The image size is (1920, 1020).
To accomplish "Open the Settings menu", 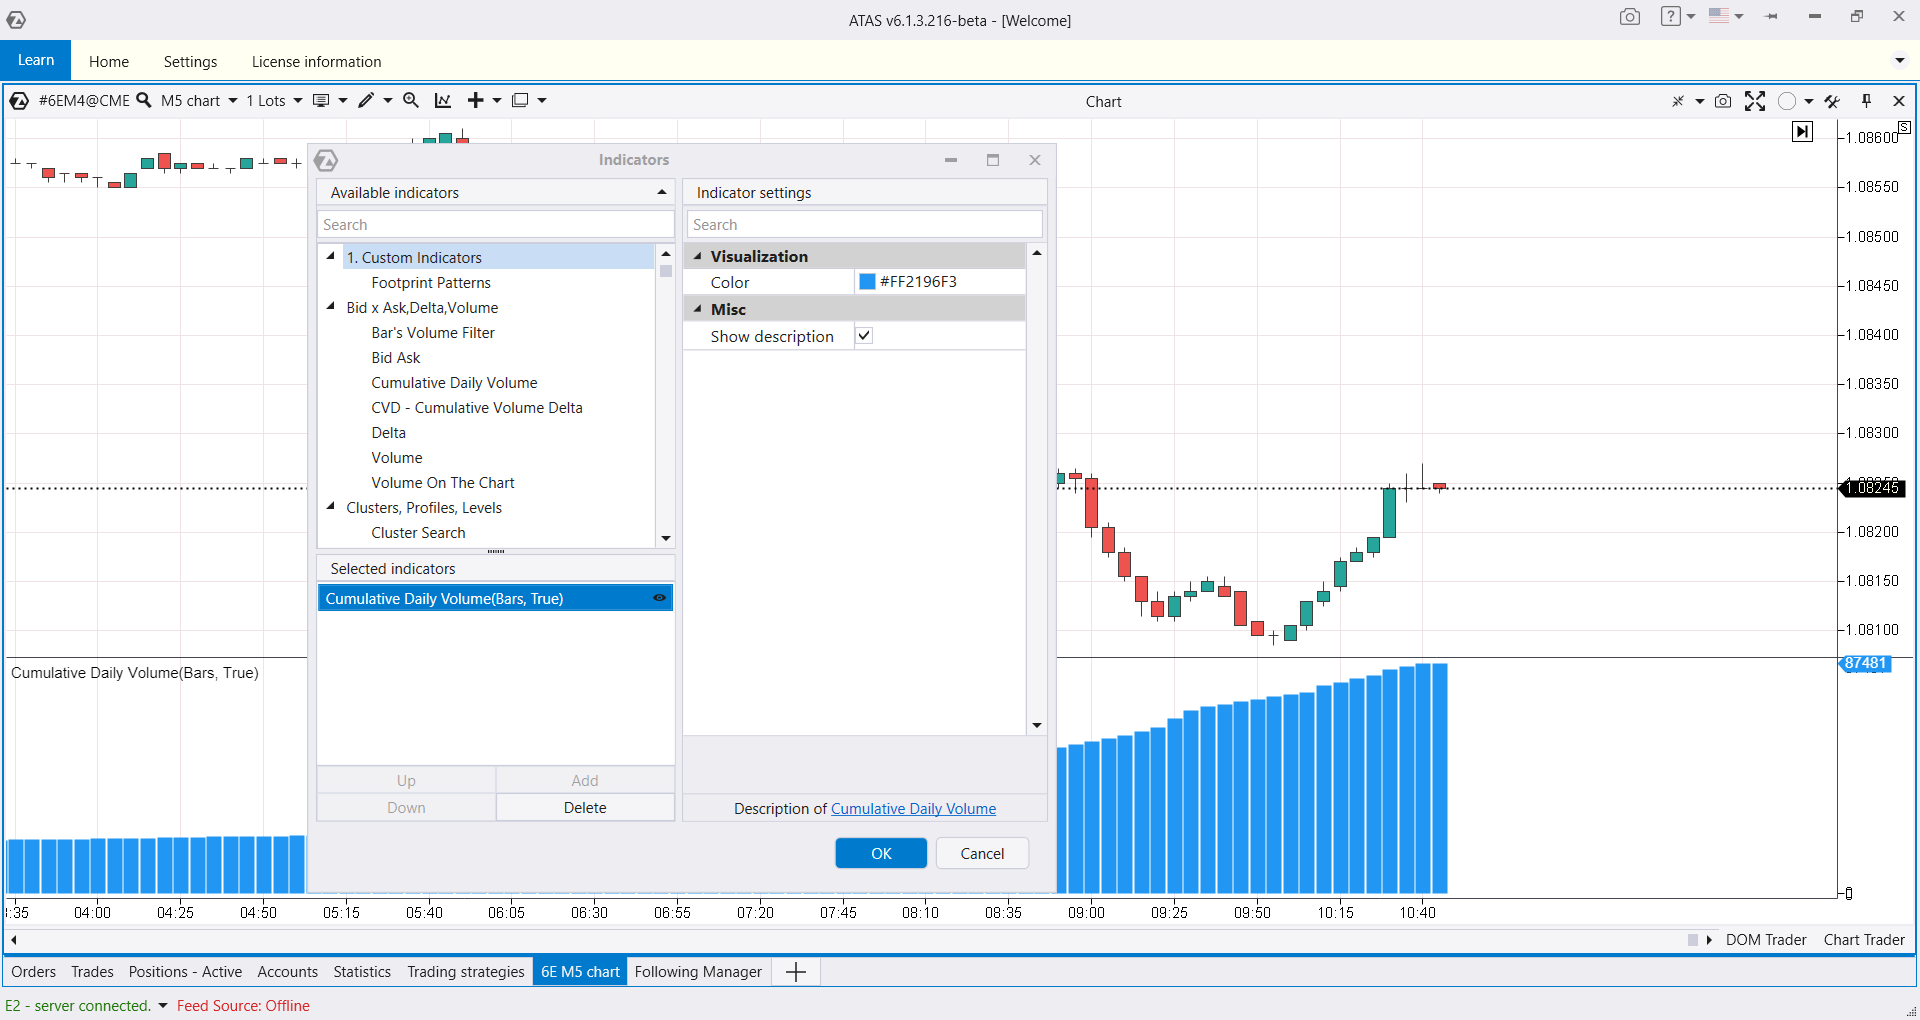I will click(190, 61).
